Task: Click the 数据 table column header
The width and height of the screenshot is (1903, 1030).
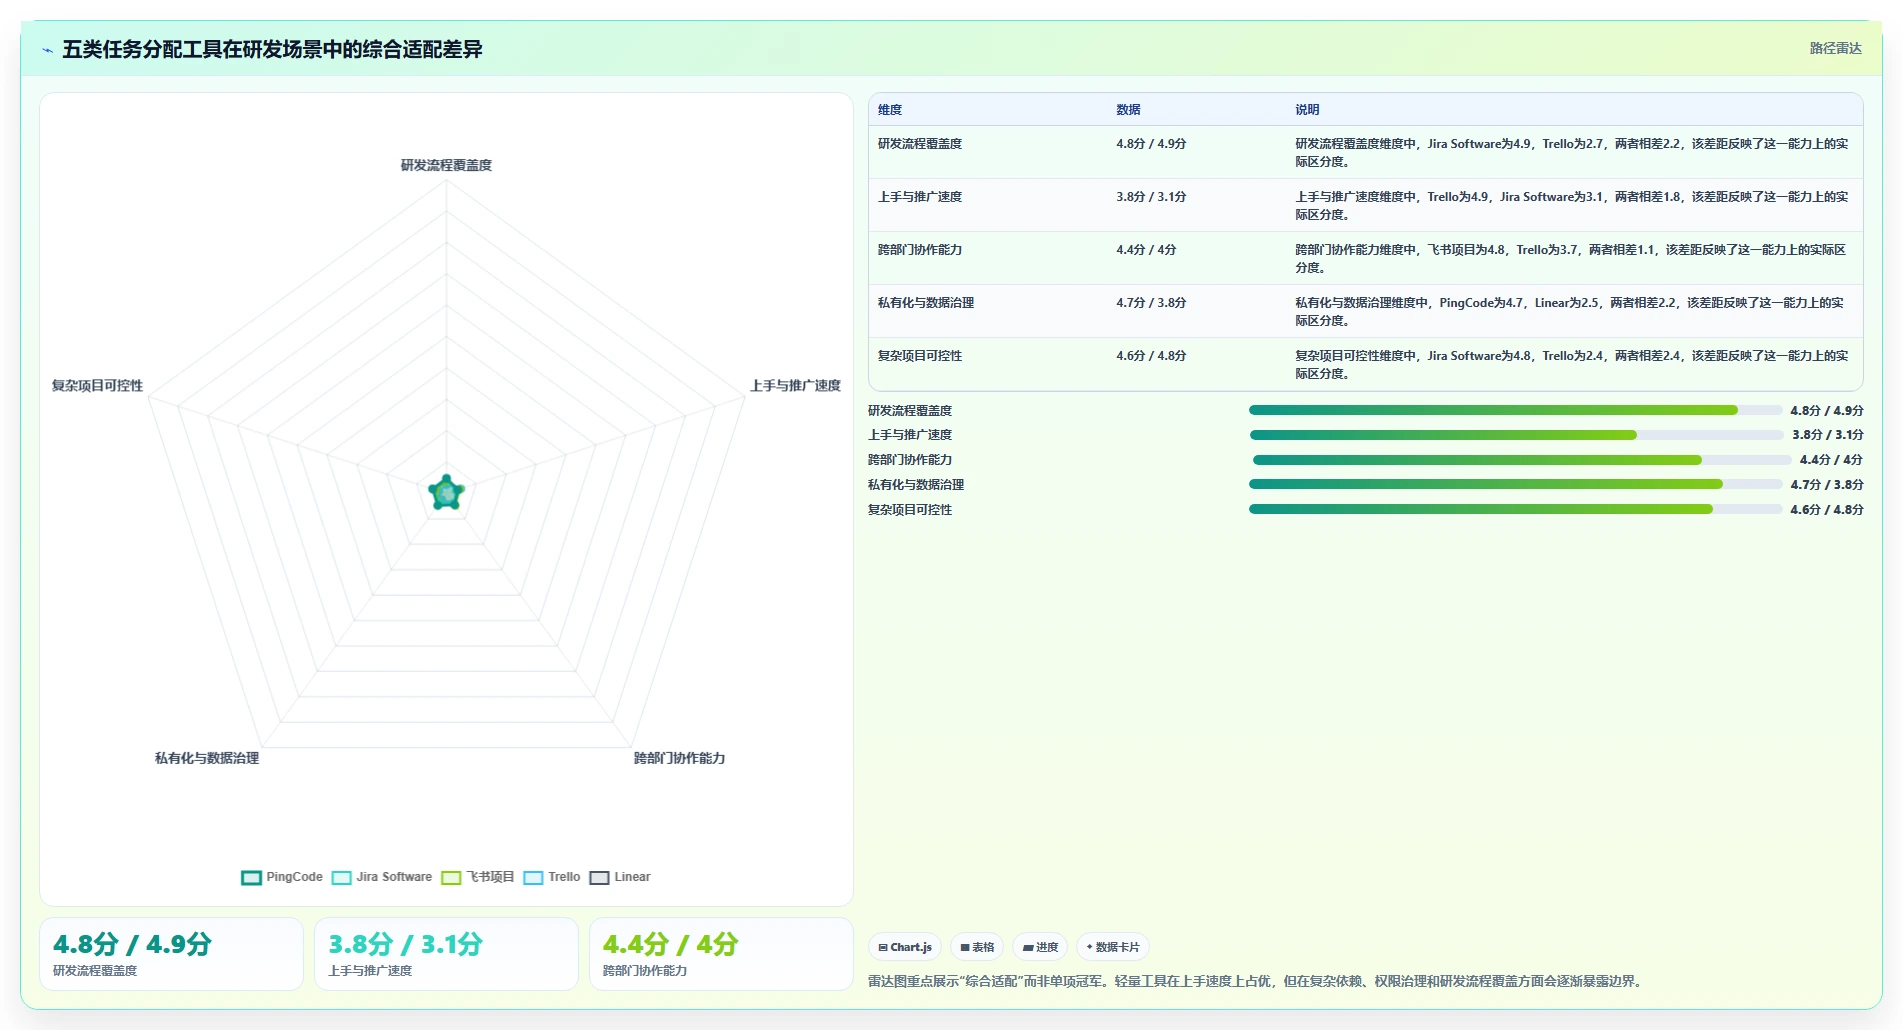Action: pos(1128,110)
